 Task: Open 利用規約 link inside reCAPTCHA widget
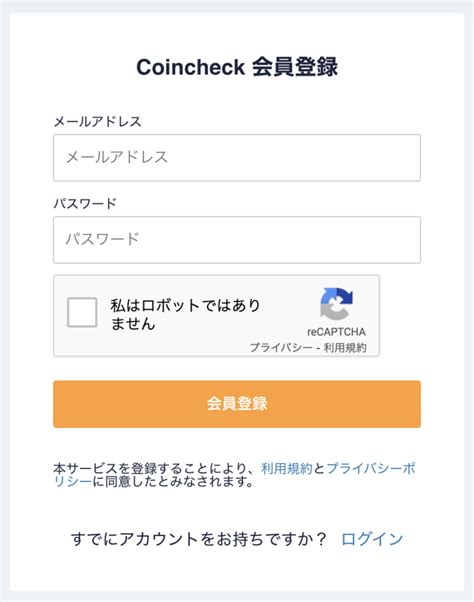point(345,347)
